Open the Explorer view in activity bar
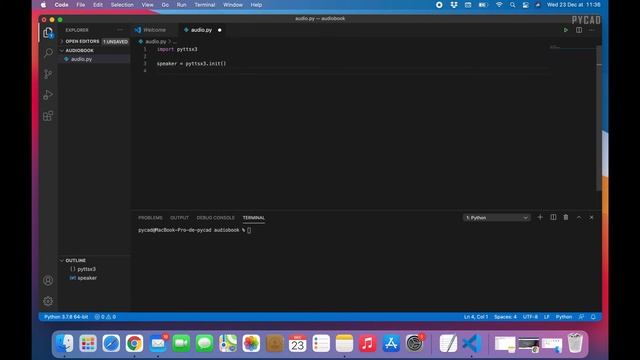This screenshot has height=360, width=640. pyautogui.click(x=48, y=33)
